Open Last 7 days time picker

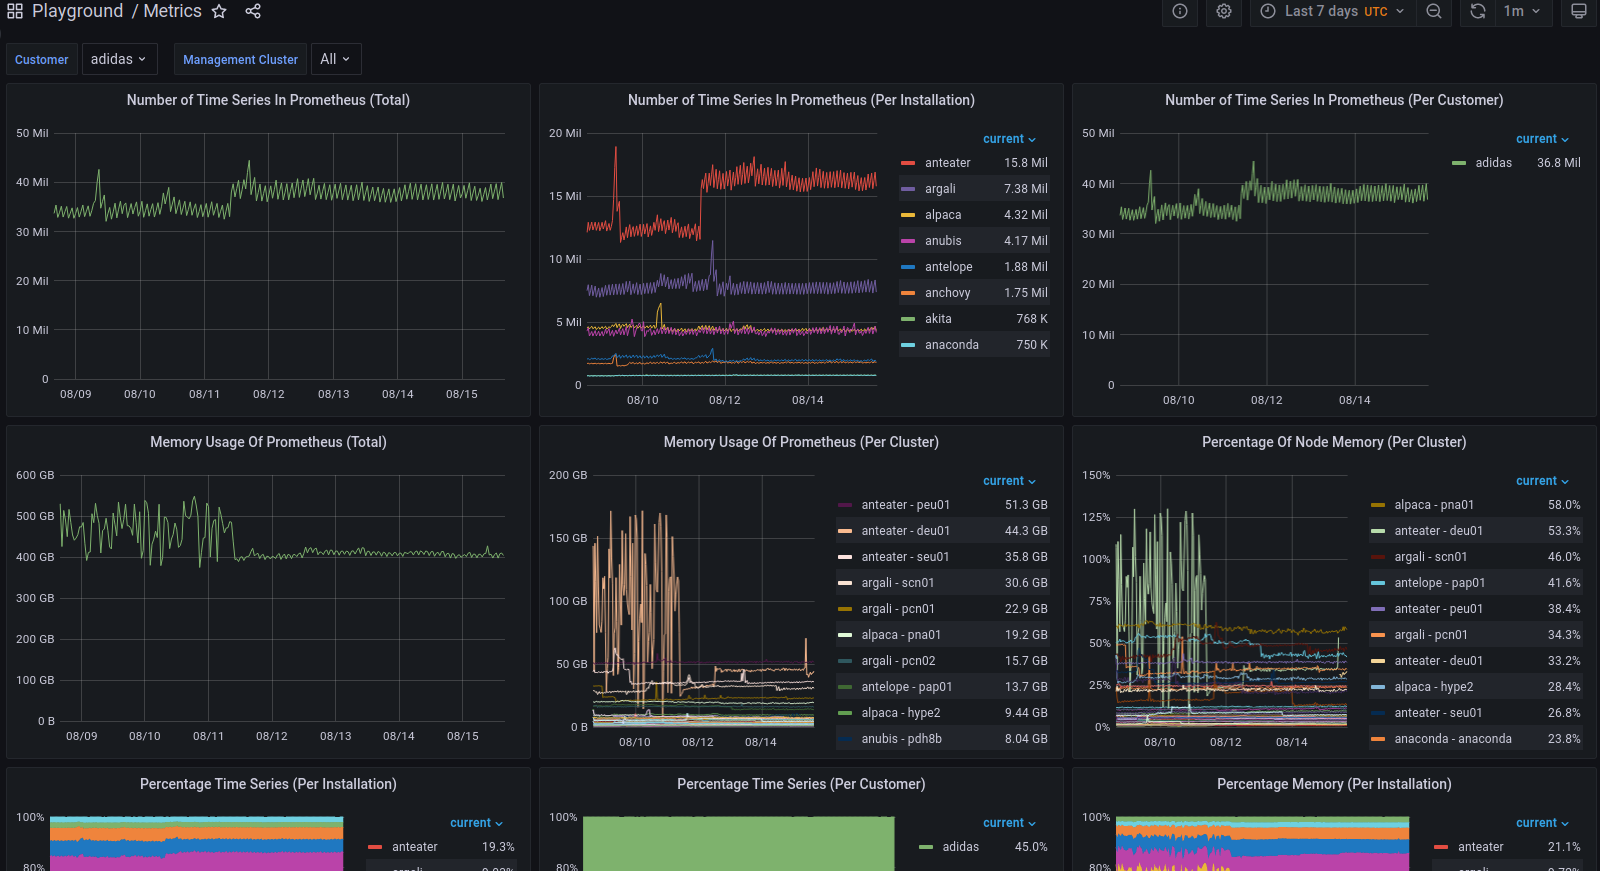click(x=1333, y=11)
